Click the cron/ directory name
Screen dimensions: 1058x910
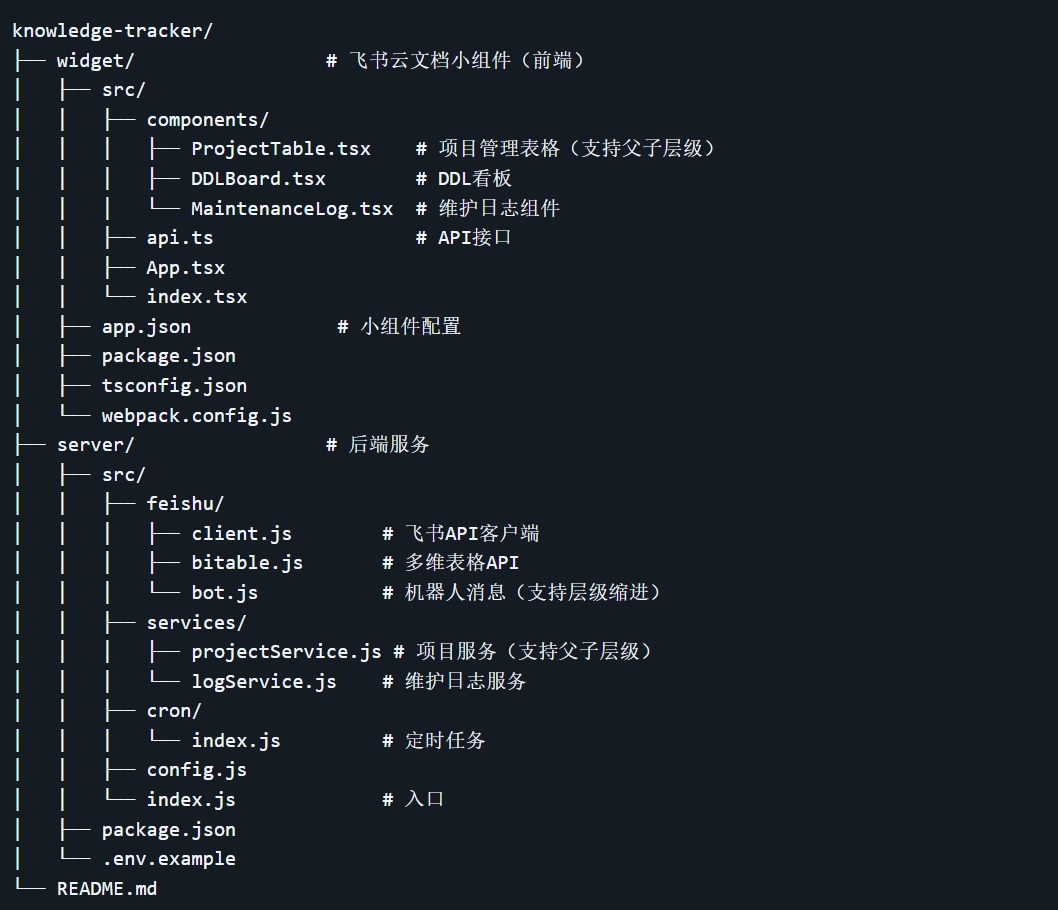[x=174, y=711]
